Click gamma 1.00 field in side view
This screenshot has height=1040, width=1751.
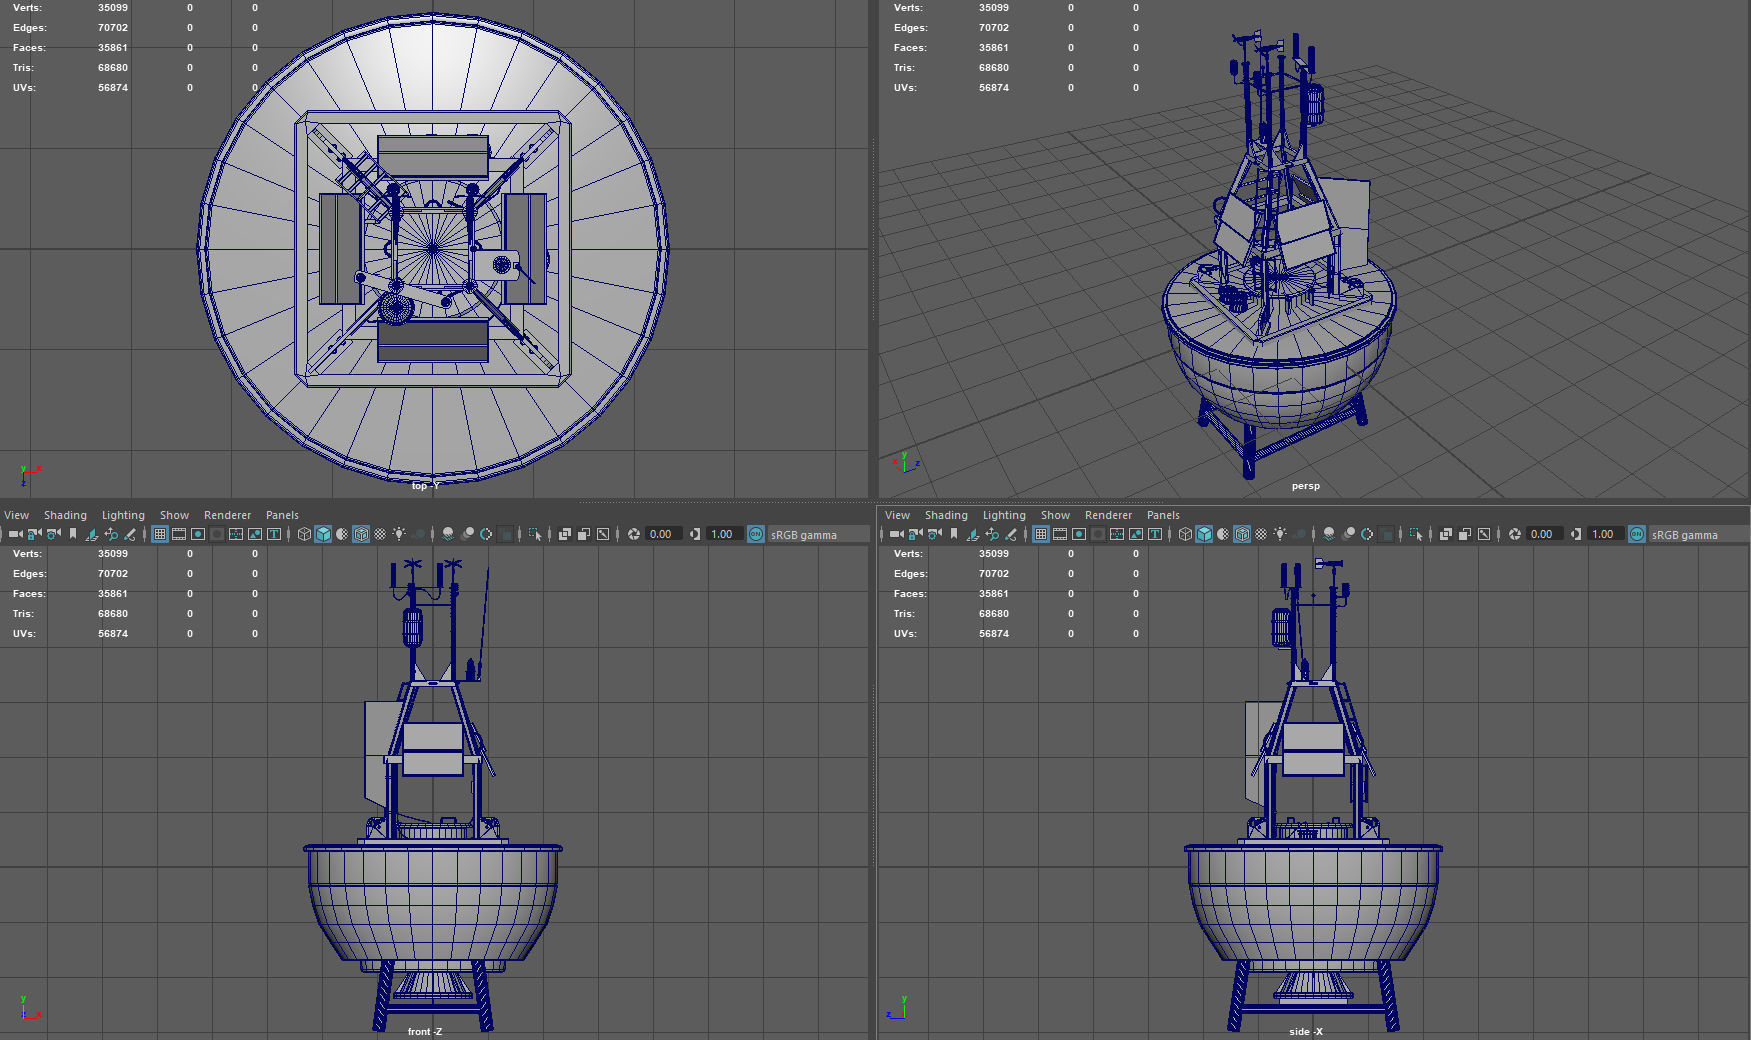coord(1605,534)
